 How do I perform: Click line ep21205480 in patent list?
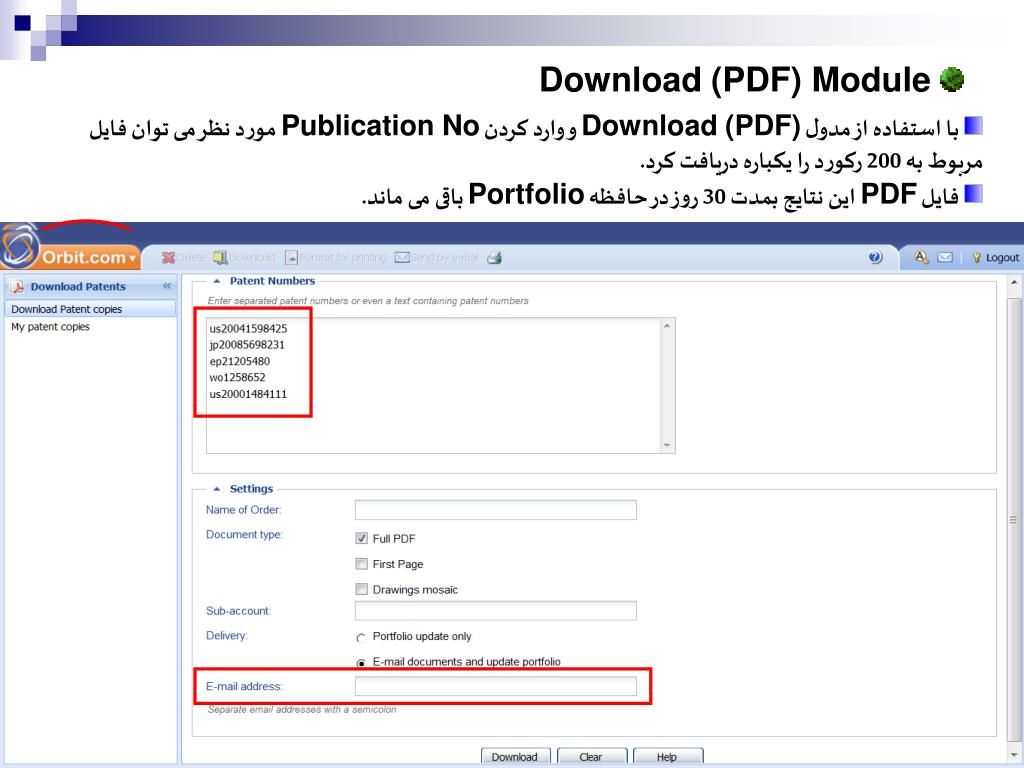pos(240,361)
